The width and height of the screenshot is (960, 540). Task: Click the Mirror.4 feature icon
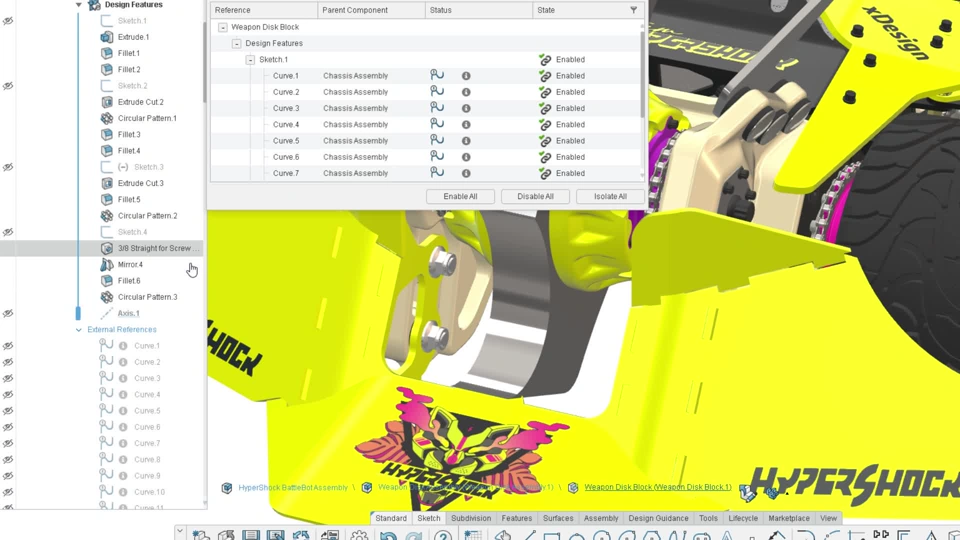(107, 264)
